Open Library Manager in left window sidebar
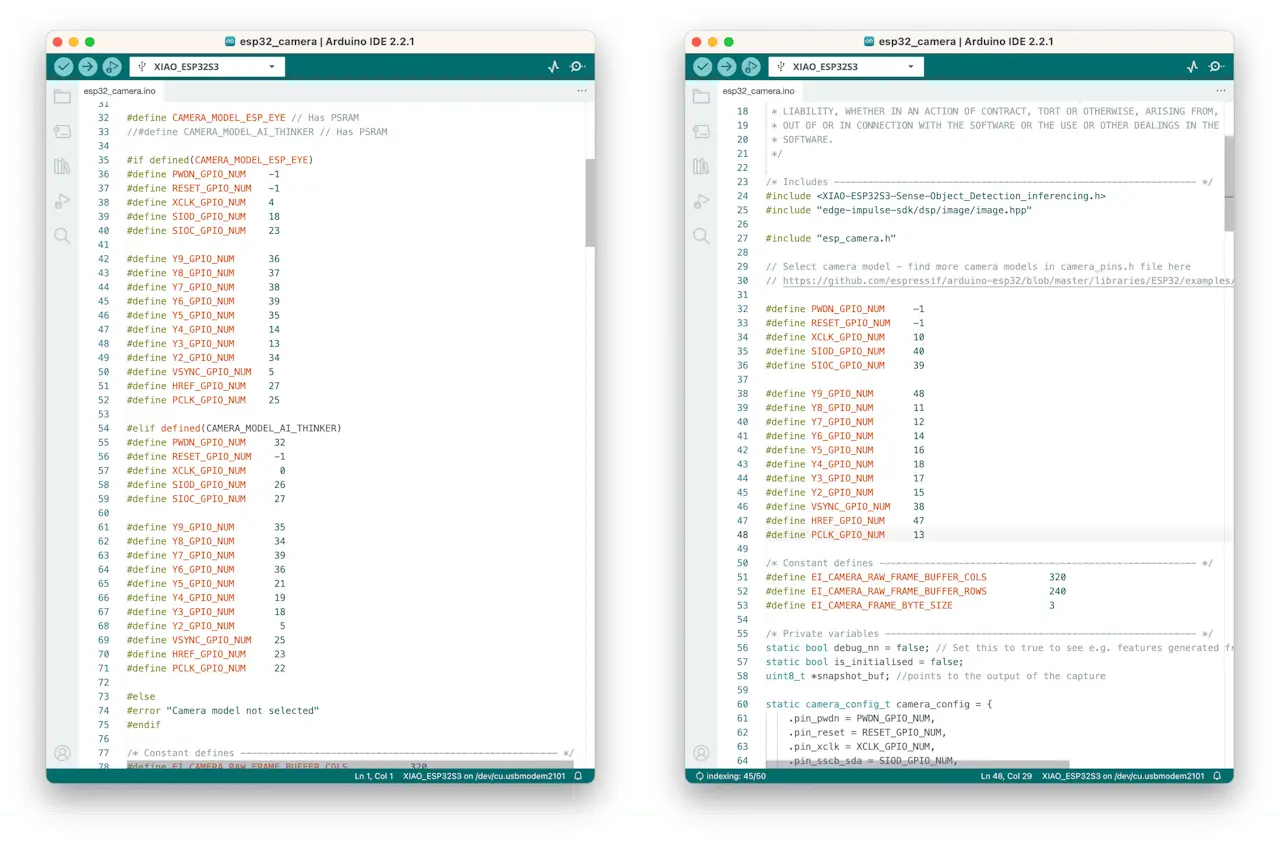The image size is (1280, 843). point(62,166)
